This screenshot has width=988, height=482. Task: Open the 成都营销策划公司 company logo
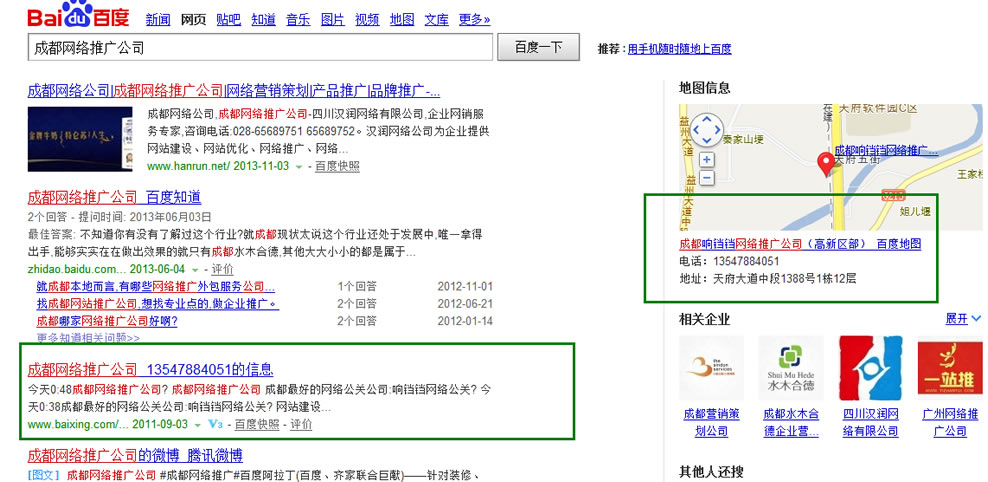tap(711, 368)
